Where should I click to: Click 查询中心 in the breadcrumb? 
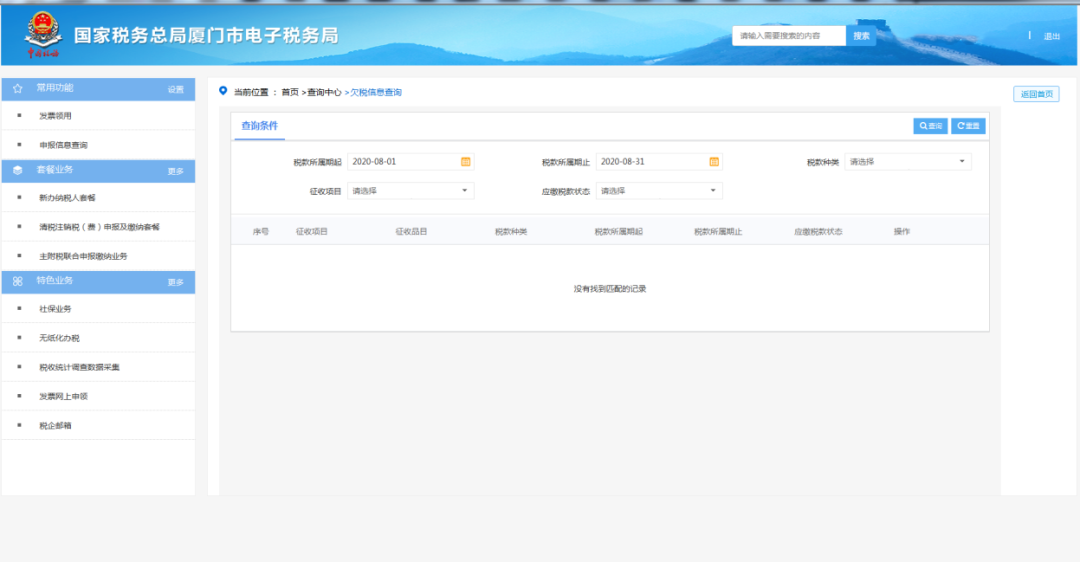(x=324, y=92)
